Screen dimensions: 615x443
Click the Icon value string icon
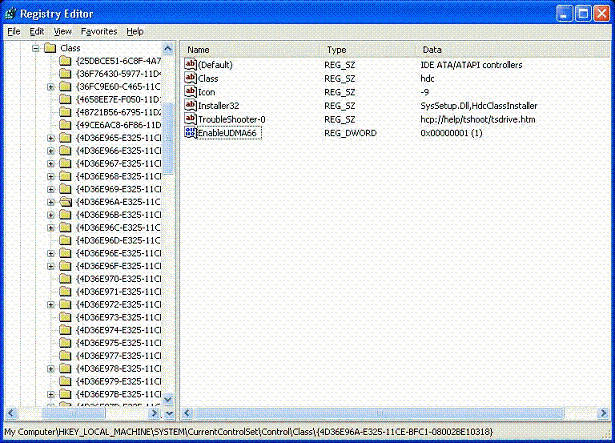190,92
